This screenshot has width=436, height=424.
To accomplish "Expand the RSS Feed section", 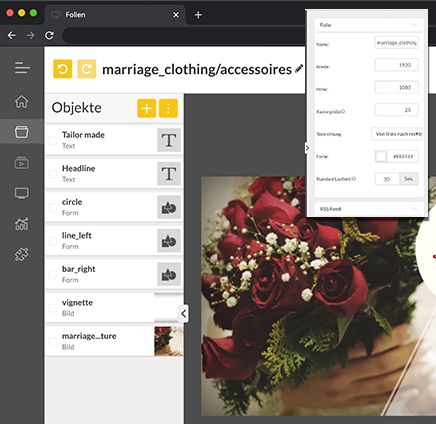I will tap(368, 209).
